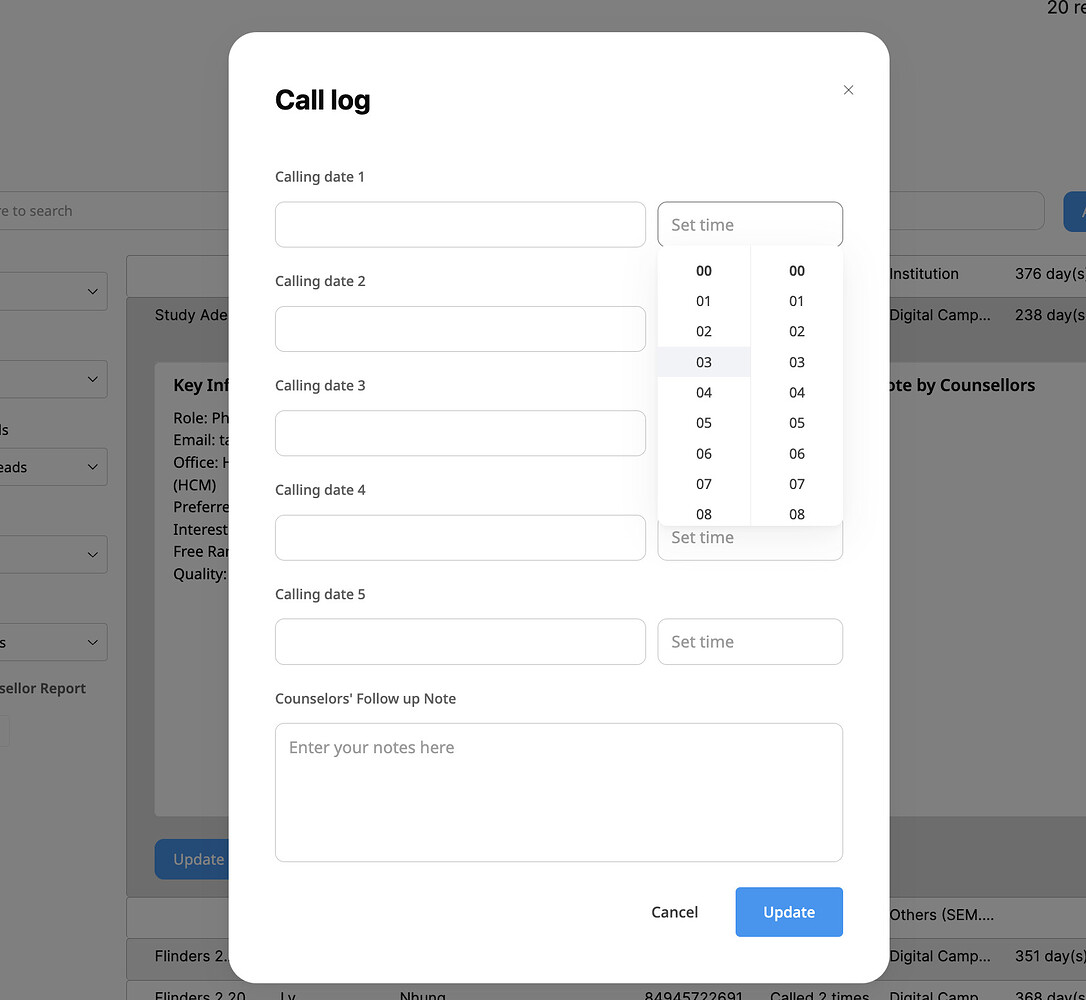1086x1000 pixels.
Task: Click the Counselors' Follow up Note text area
Action: [x=558, y=790]
